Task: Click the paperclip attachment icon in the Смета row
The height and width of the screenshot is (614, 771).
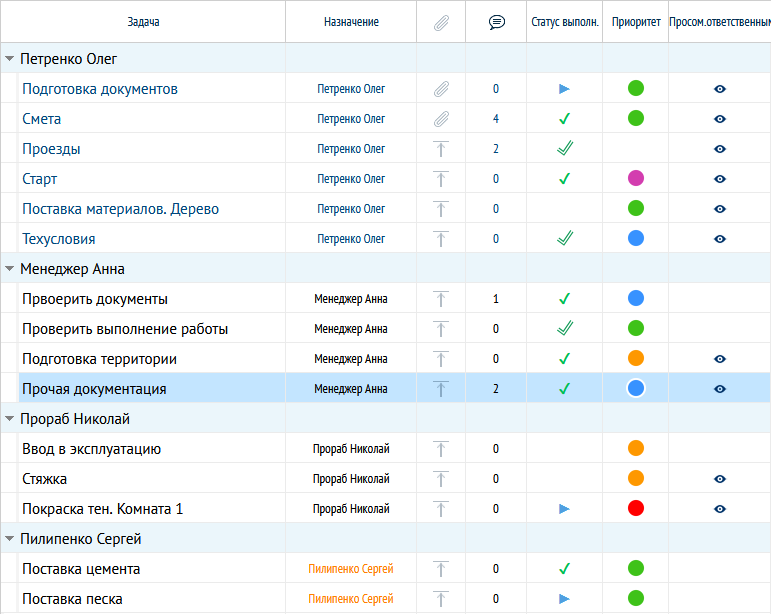Action: click(x=441, y=119)
